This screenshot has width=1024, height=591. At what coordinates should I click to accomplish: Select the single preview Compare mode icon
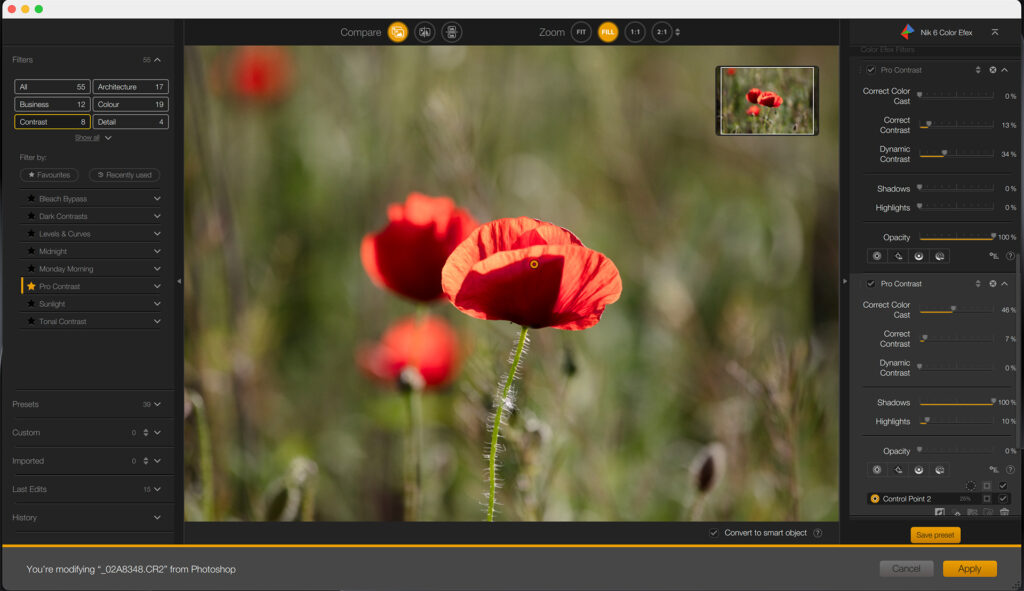(397, 32)
